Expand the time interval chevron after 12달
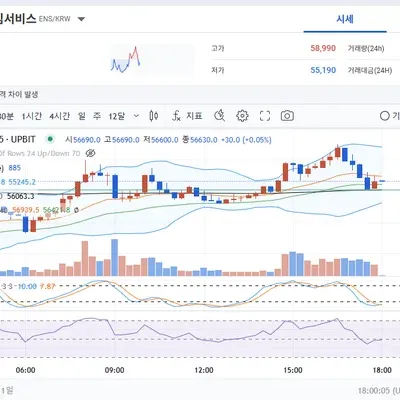Screen dimensions: 400x400 tap(136, 116)
